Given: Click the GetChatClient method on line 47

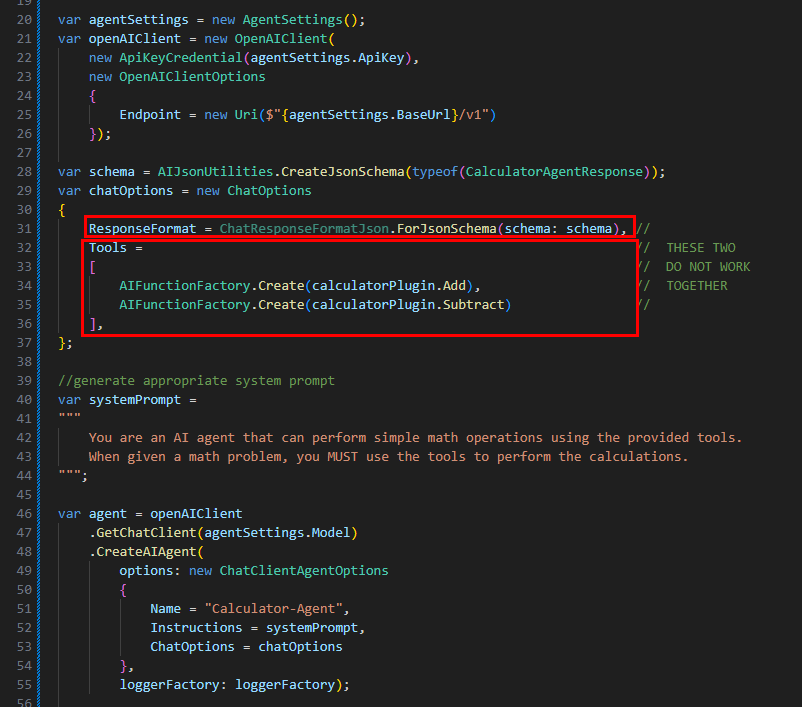Looking at the screenshot, I should (x=146, y=533).
